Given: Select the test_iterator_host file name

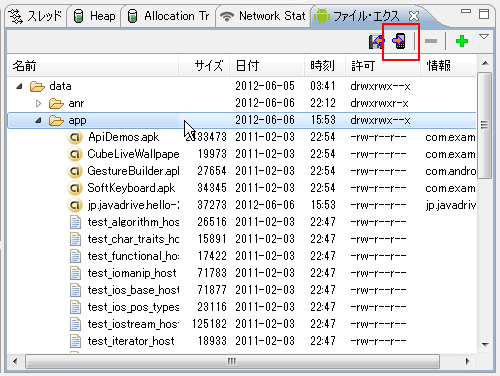Looking at the screenshot, I should point(131,341).
